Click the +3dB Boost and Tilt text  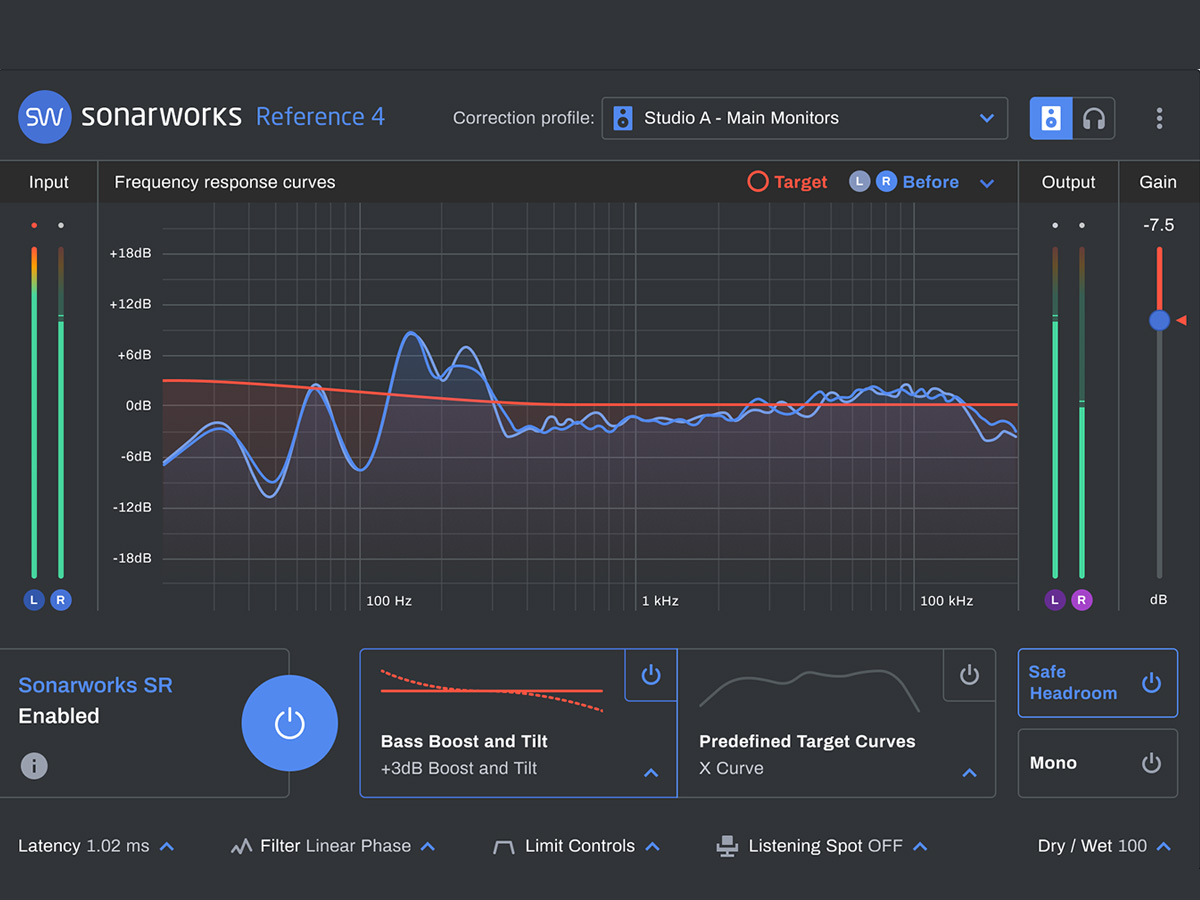[x=459, y=768]
